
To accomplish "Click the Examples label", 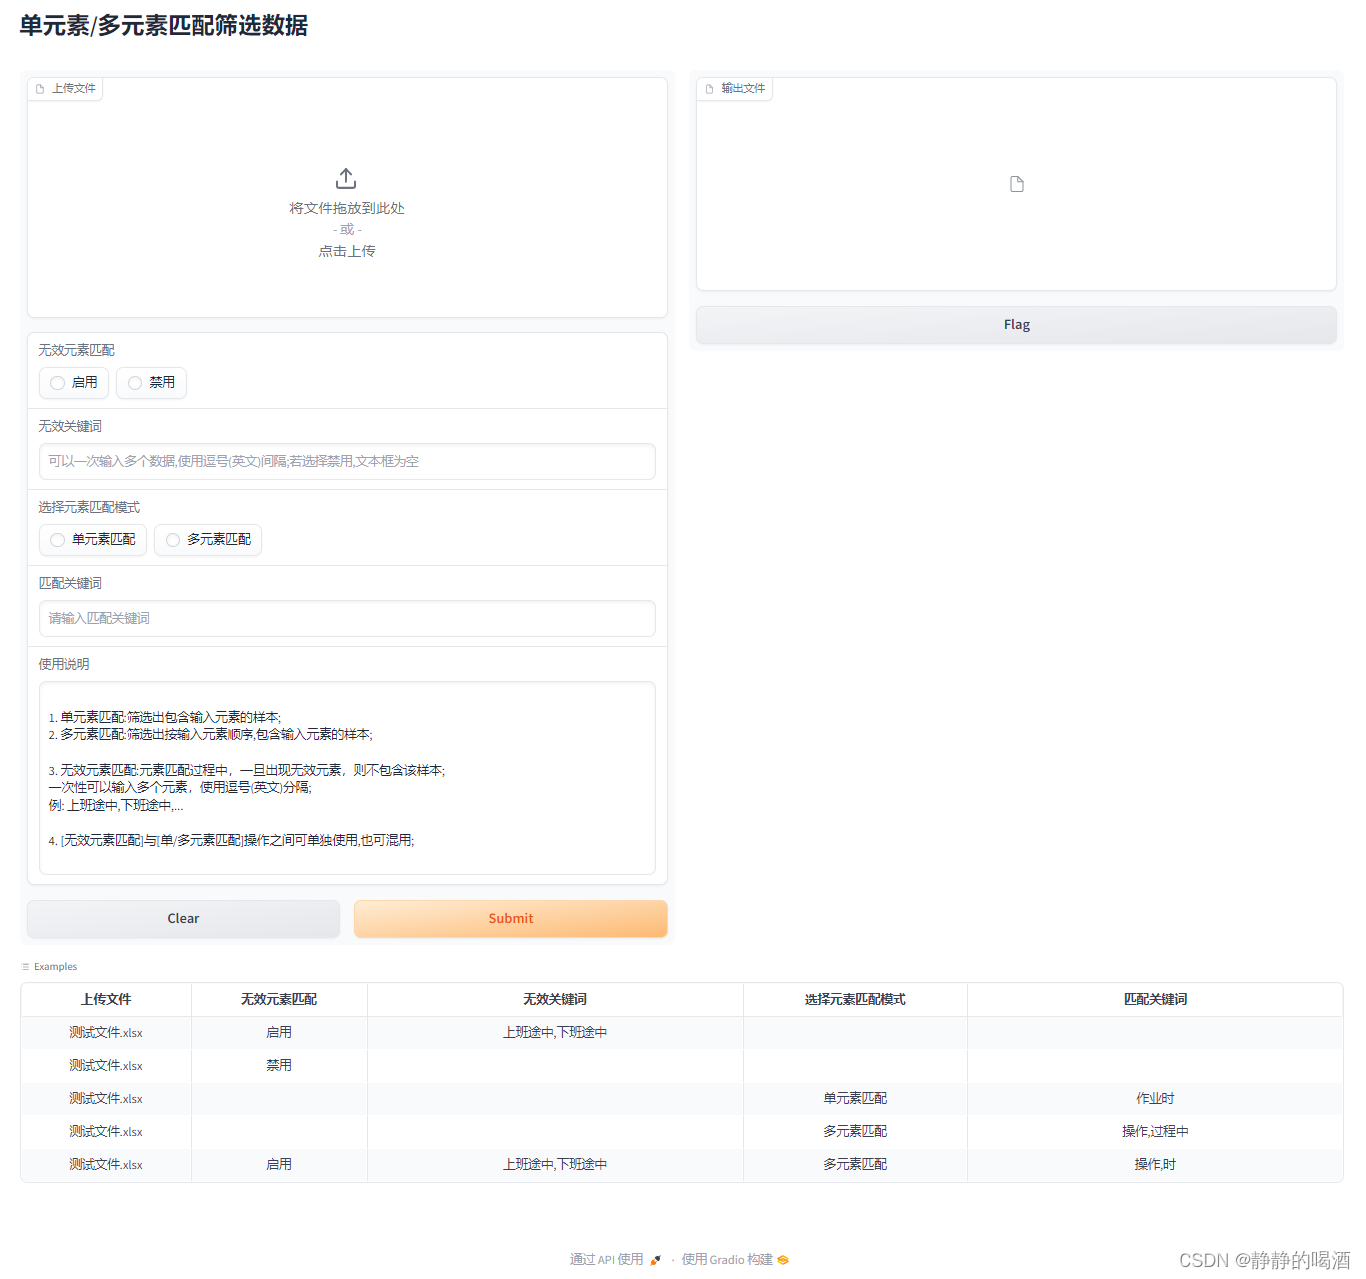I will [55, 967].
